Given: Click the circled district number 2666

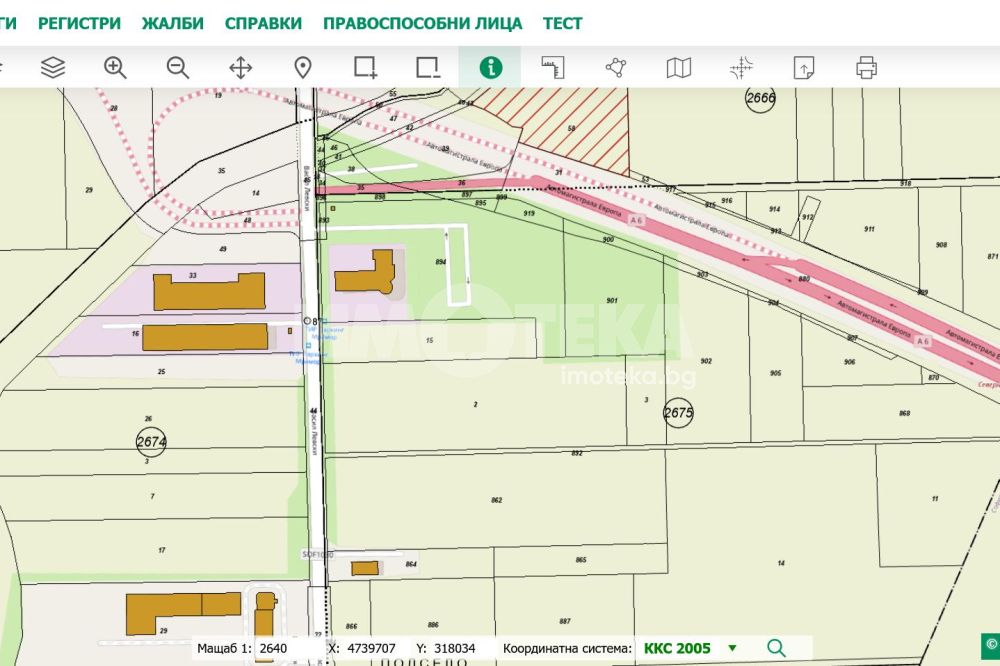Looking at the screenshot, I should pos(760,98).
